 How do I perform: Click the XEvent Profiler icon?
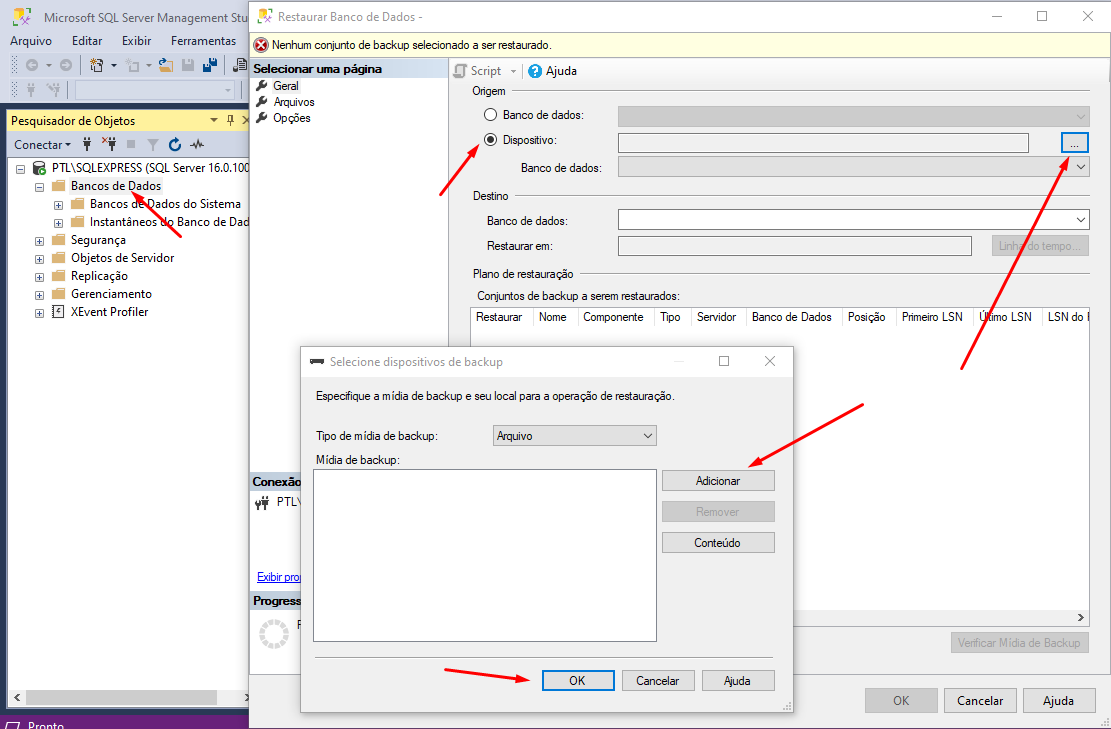coord(59,312)
